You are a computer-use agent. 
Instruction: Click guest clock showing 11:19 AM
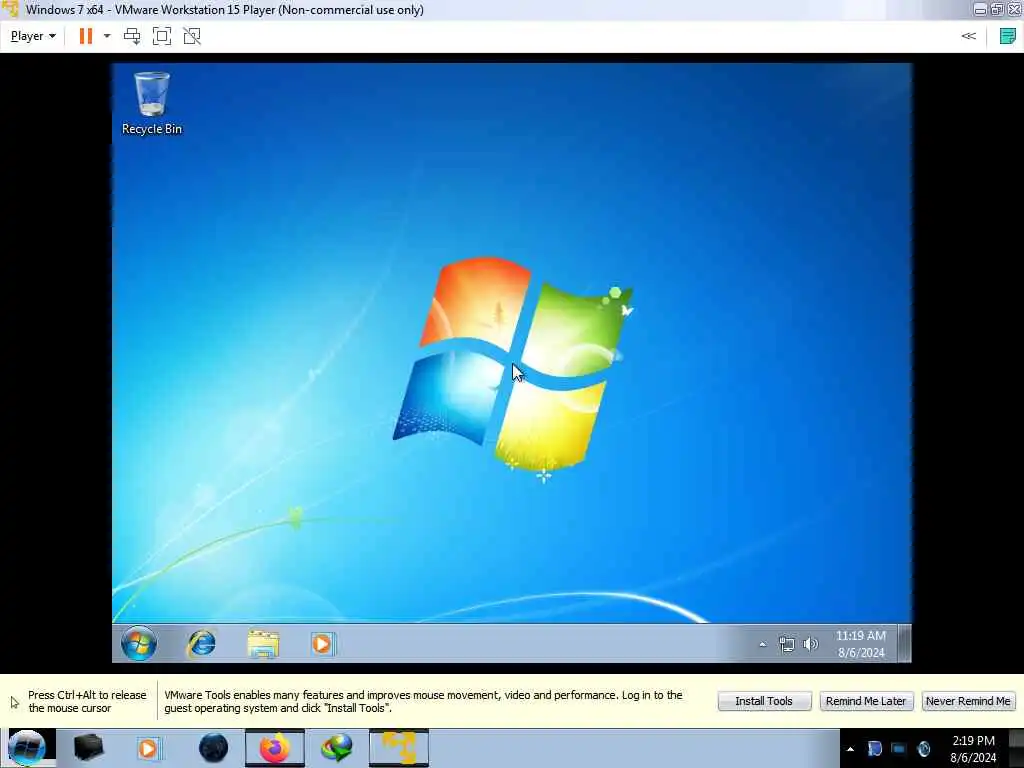pyautogui.click(x=861, y=644)
